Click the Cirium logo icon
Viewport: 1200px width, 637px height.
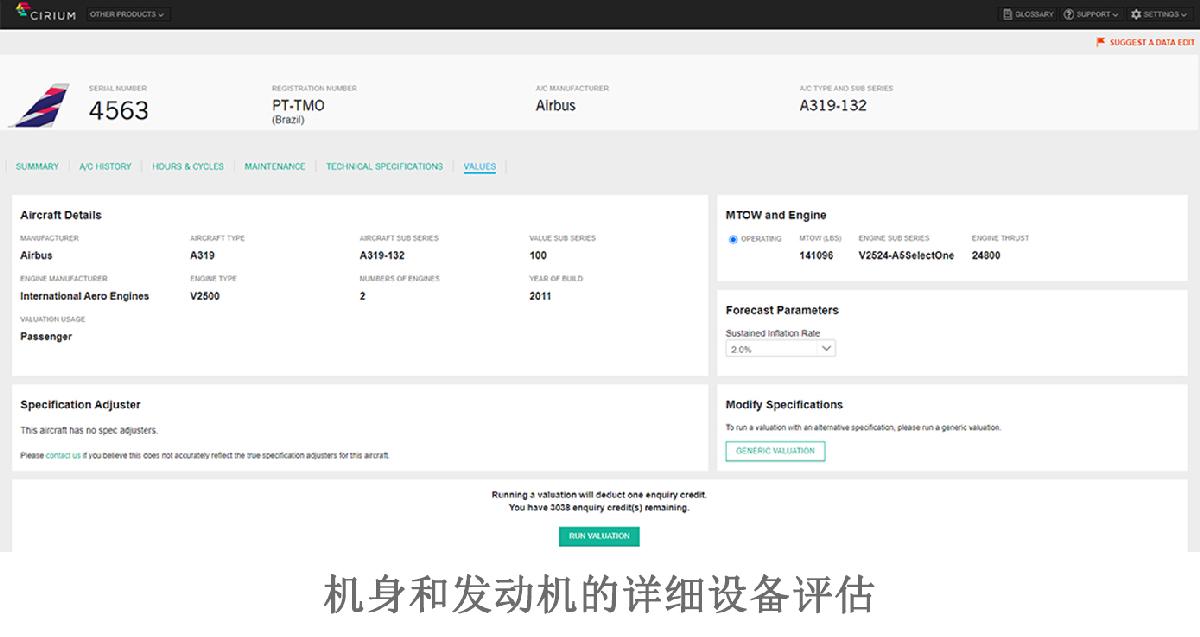(x=24, y=9)
